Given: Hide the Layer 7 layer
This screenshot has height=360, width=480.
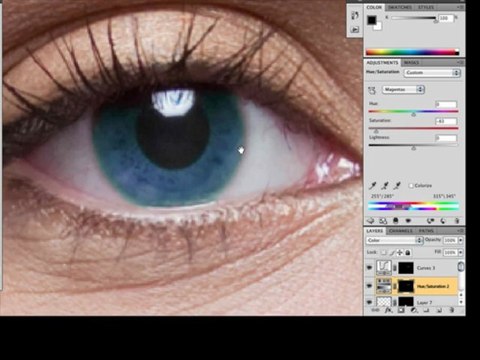Looking at the screenshot, I should click(x=369, y=302).
